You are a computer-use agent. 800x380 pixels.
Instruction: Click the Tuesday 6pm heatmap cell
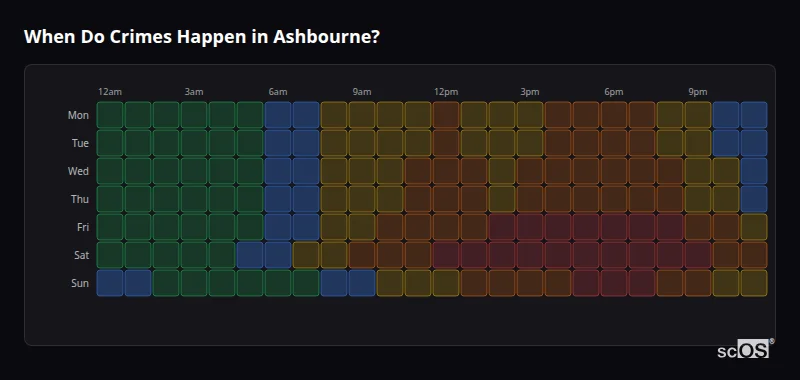tap(614, 143)
